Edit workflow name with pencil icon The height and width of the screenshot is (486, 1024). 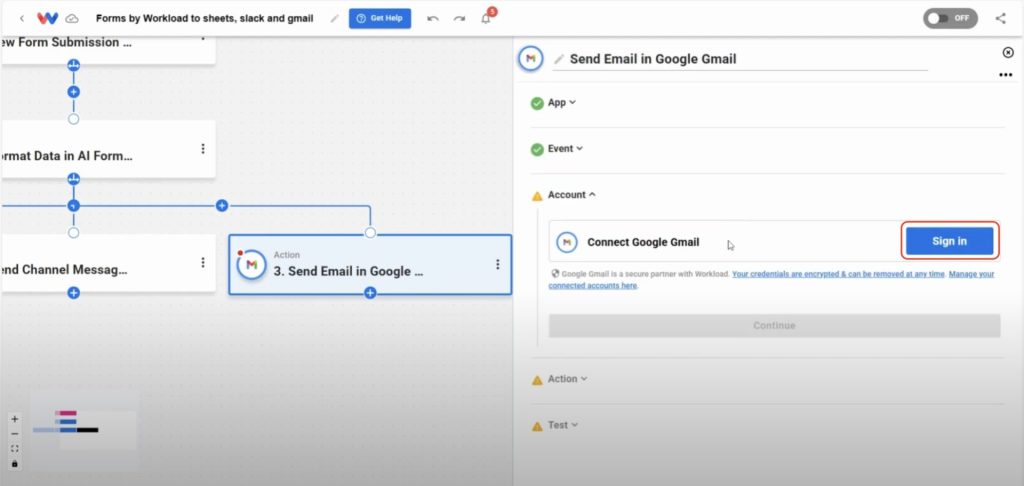pyautogui.click(x=334, y=18)
